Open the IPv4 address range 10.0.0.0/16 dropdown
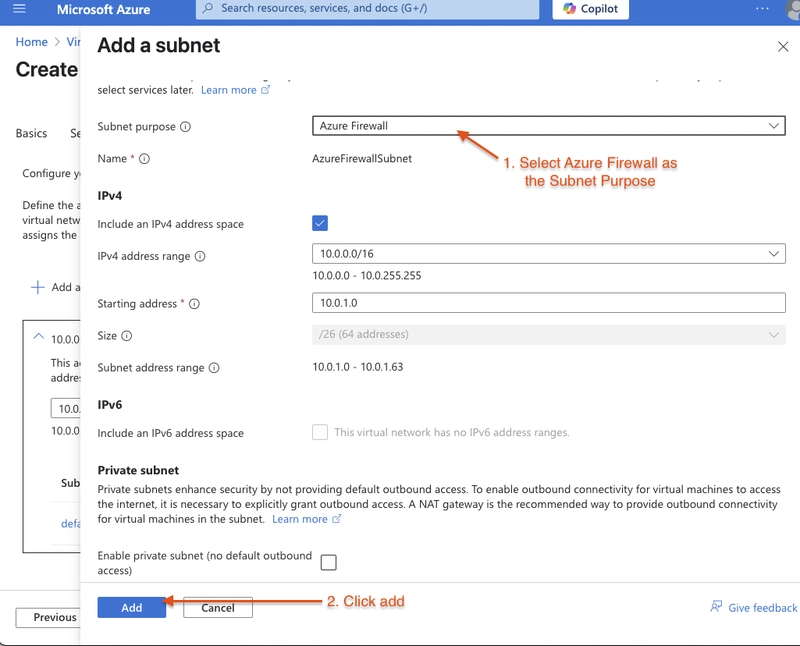The width and height of the screenshot is (800, 646). tap(548, 254)
